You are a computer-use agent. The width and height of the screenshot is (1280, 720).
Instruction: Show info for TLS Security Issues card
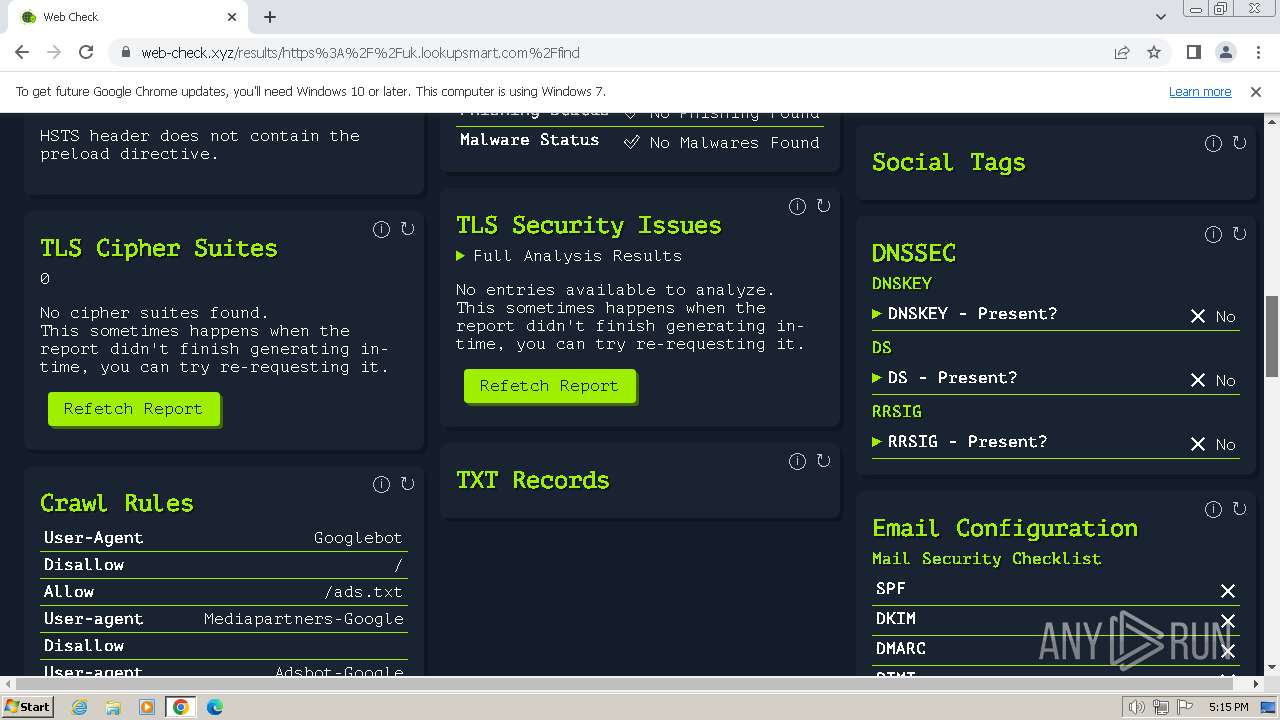[797, 206]
